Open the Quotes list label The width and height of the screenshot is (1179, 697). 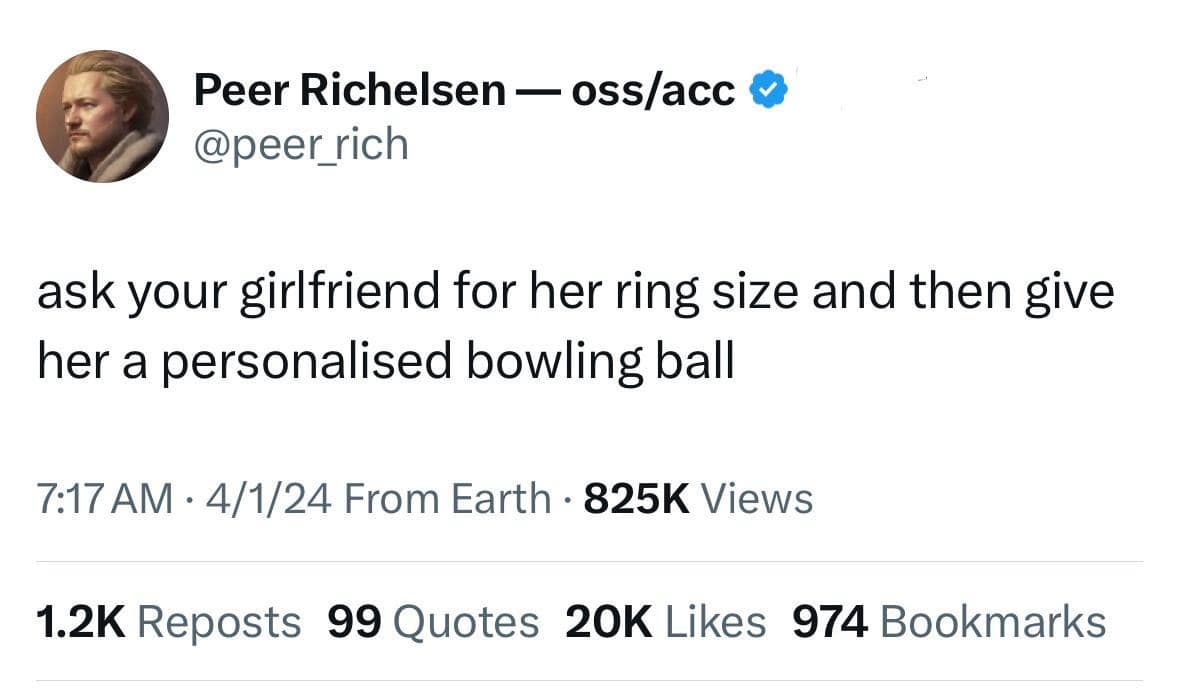[466, 621]
